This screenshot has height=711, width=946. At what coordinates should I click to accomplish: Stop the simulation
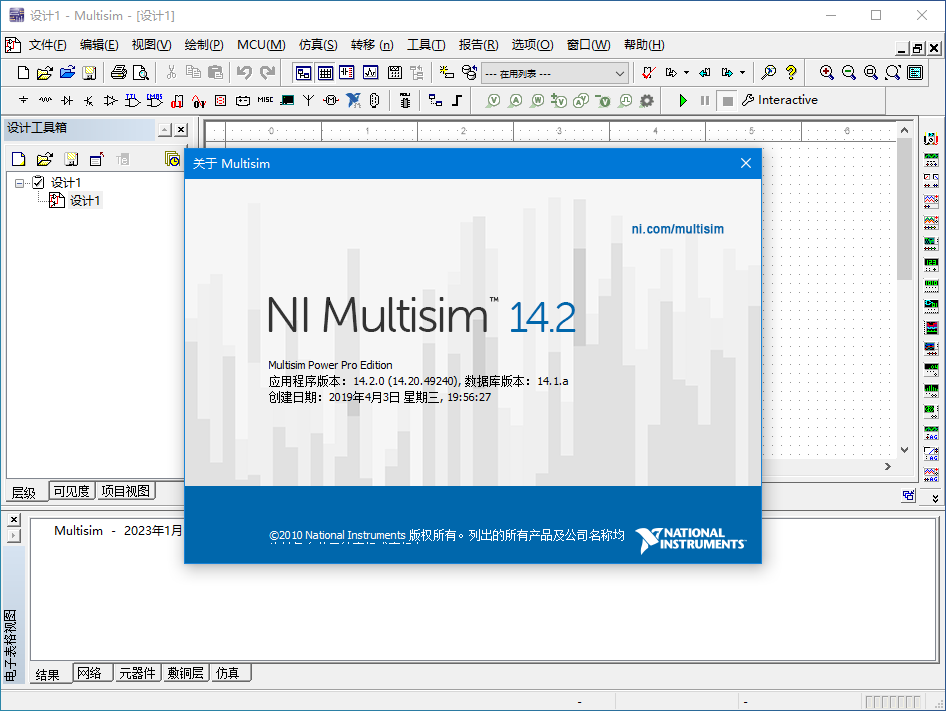[x=728, y=101]
